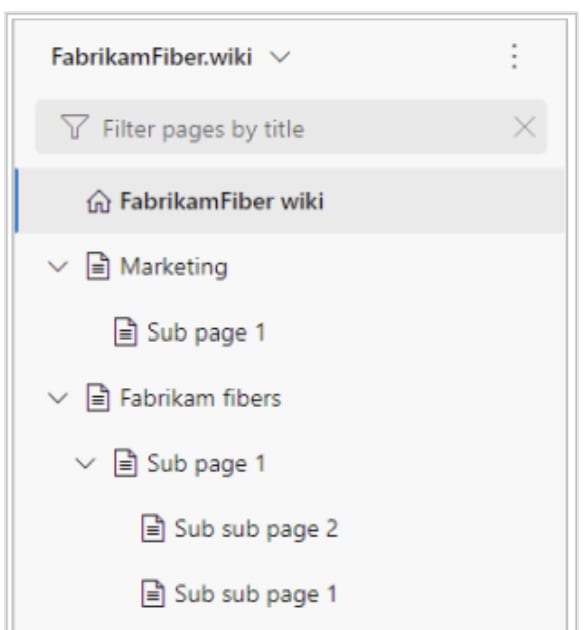
Task: Click the Marketing page document icon
Action: 98,266
